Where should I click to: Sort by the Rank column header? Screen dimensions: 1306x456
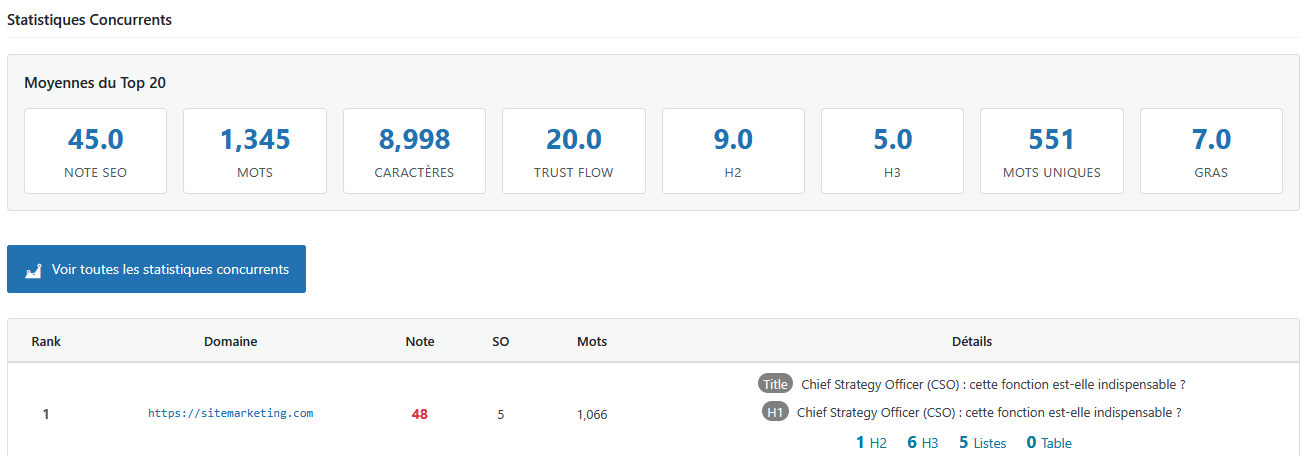pos(46,341)
